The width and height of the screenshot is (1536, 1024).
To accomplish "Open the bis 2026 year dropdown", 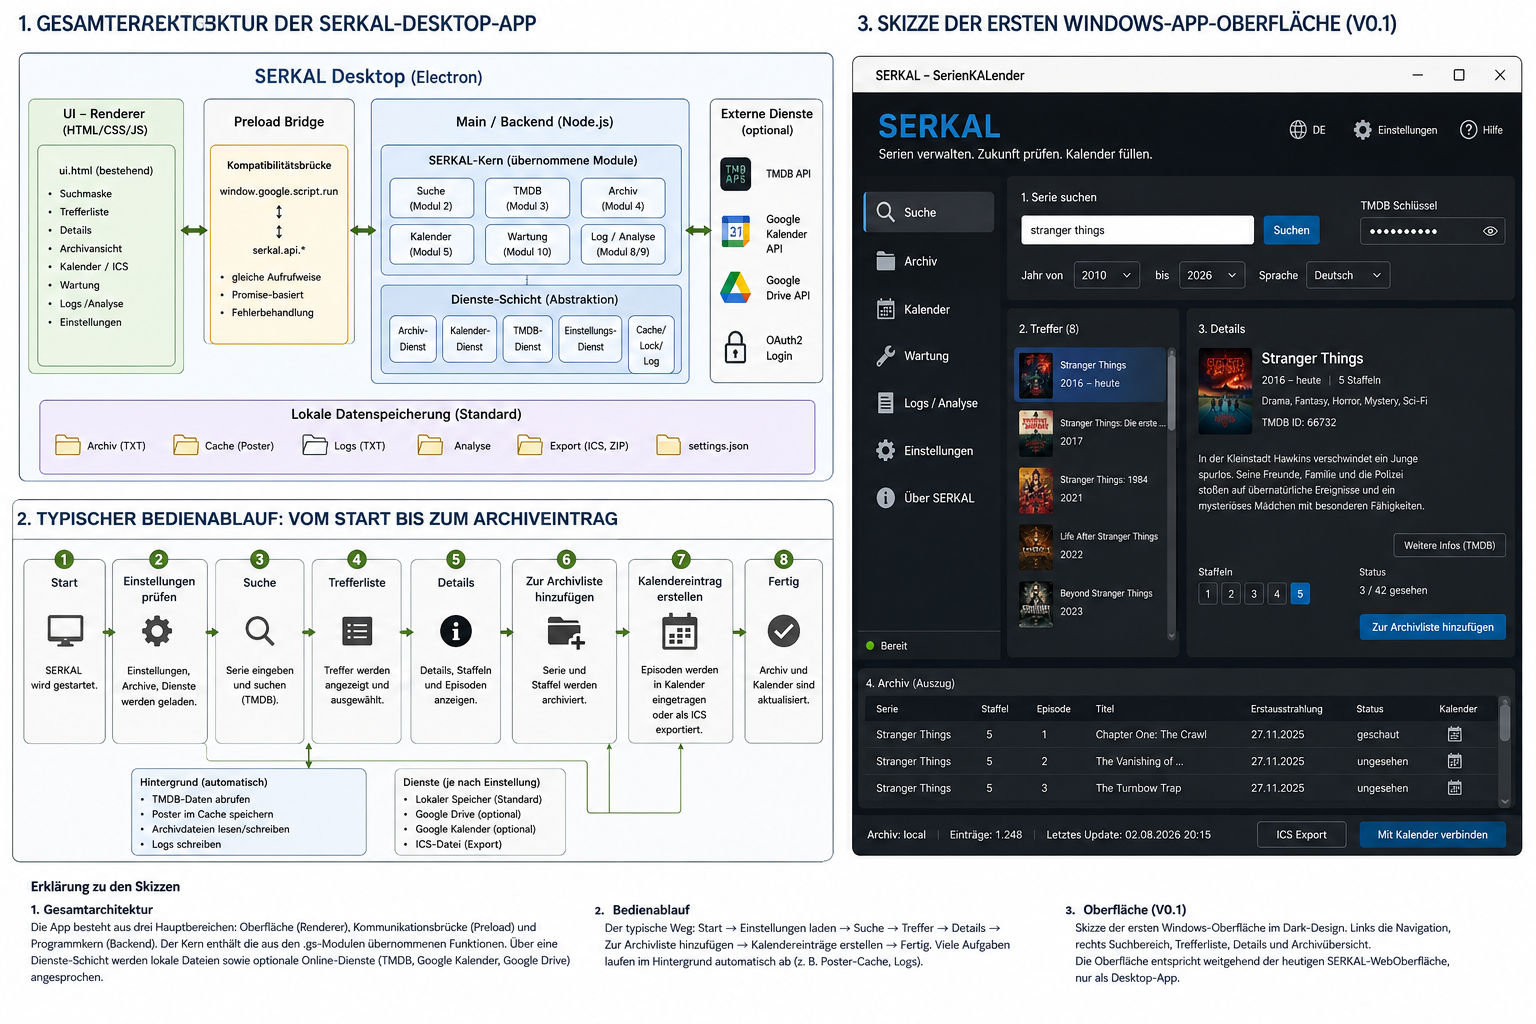I will tap(1211, 275).
